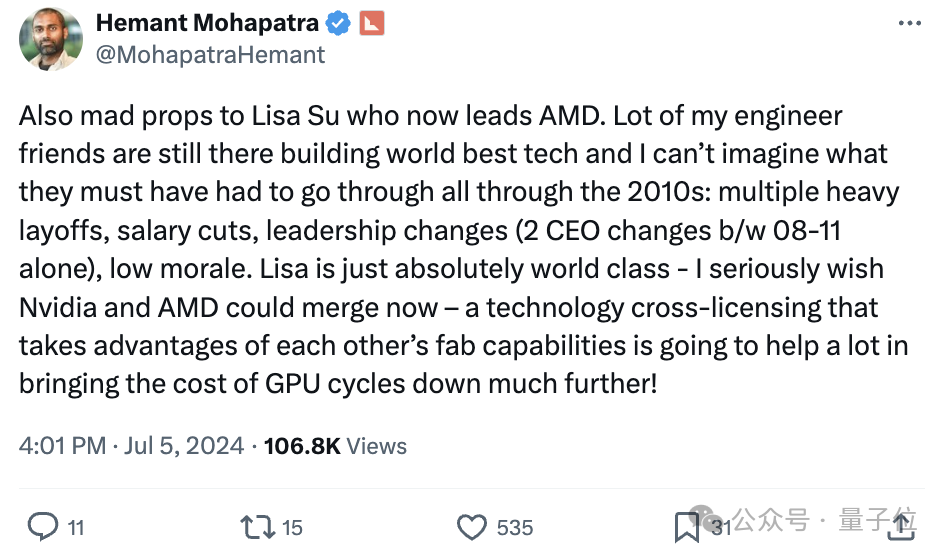Open the three-dot more options menu
948x558 pixels.
pyautogui.click(x=907, y=24)
